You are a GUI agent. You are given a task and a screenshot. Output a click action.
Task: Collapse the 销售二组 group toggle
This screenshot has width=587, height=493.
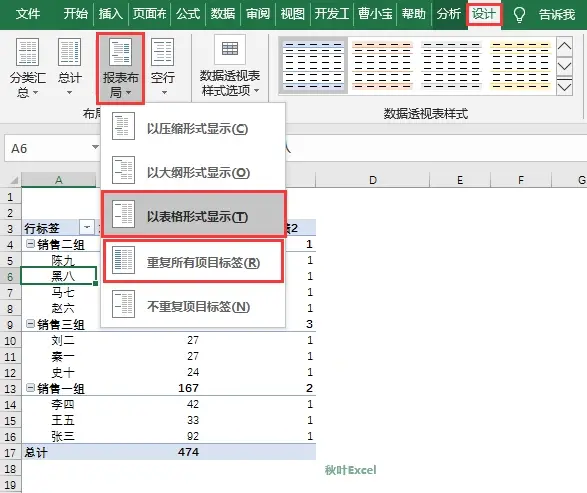[x=30, y=244]
